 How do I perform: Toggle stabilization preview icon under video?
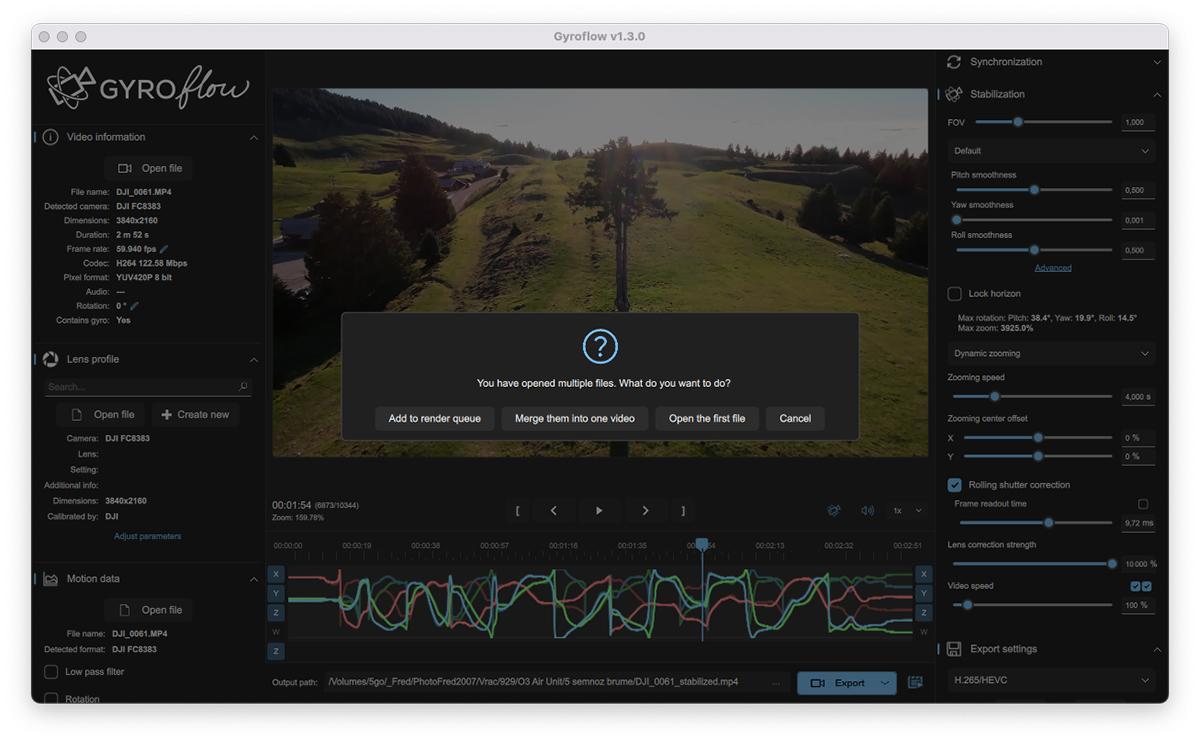[834, 510]
